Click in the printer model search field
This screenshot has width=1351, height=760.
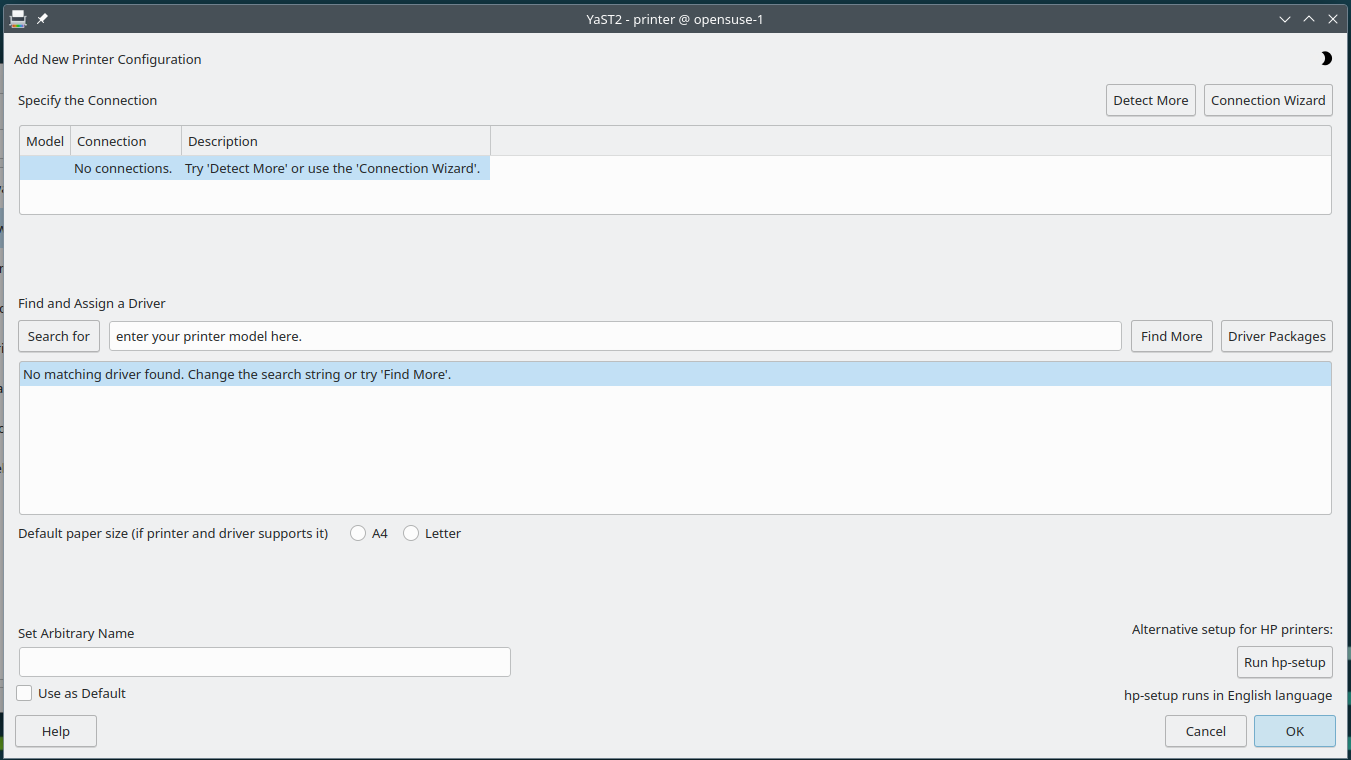[x=615, y=336]
